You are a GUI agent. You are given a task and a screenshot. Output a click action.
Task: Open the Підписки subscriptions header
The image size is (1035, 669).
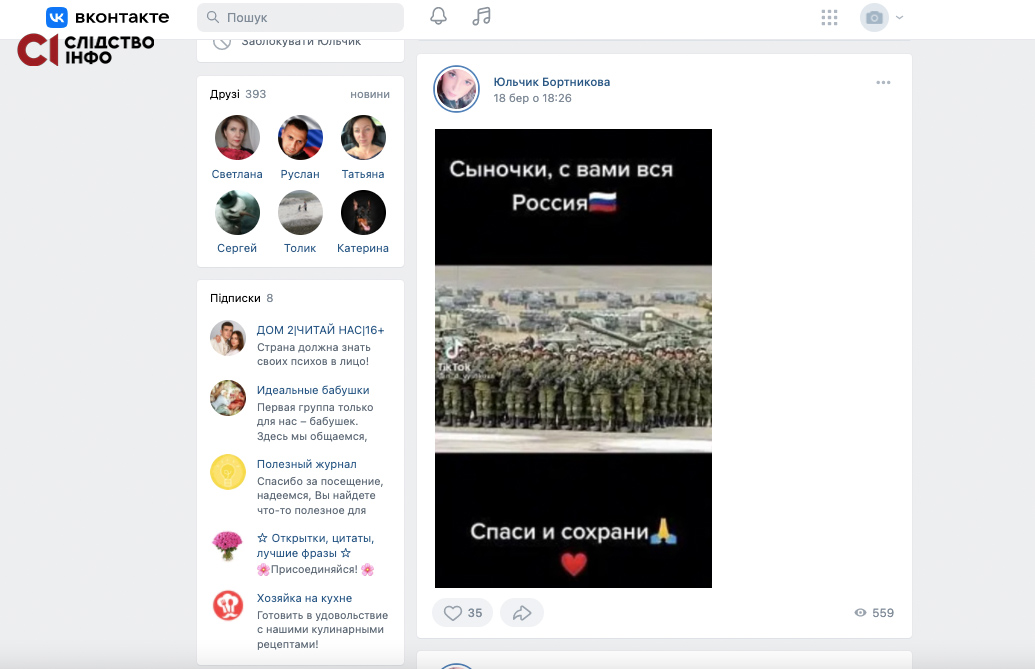242,298
